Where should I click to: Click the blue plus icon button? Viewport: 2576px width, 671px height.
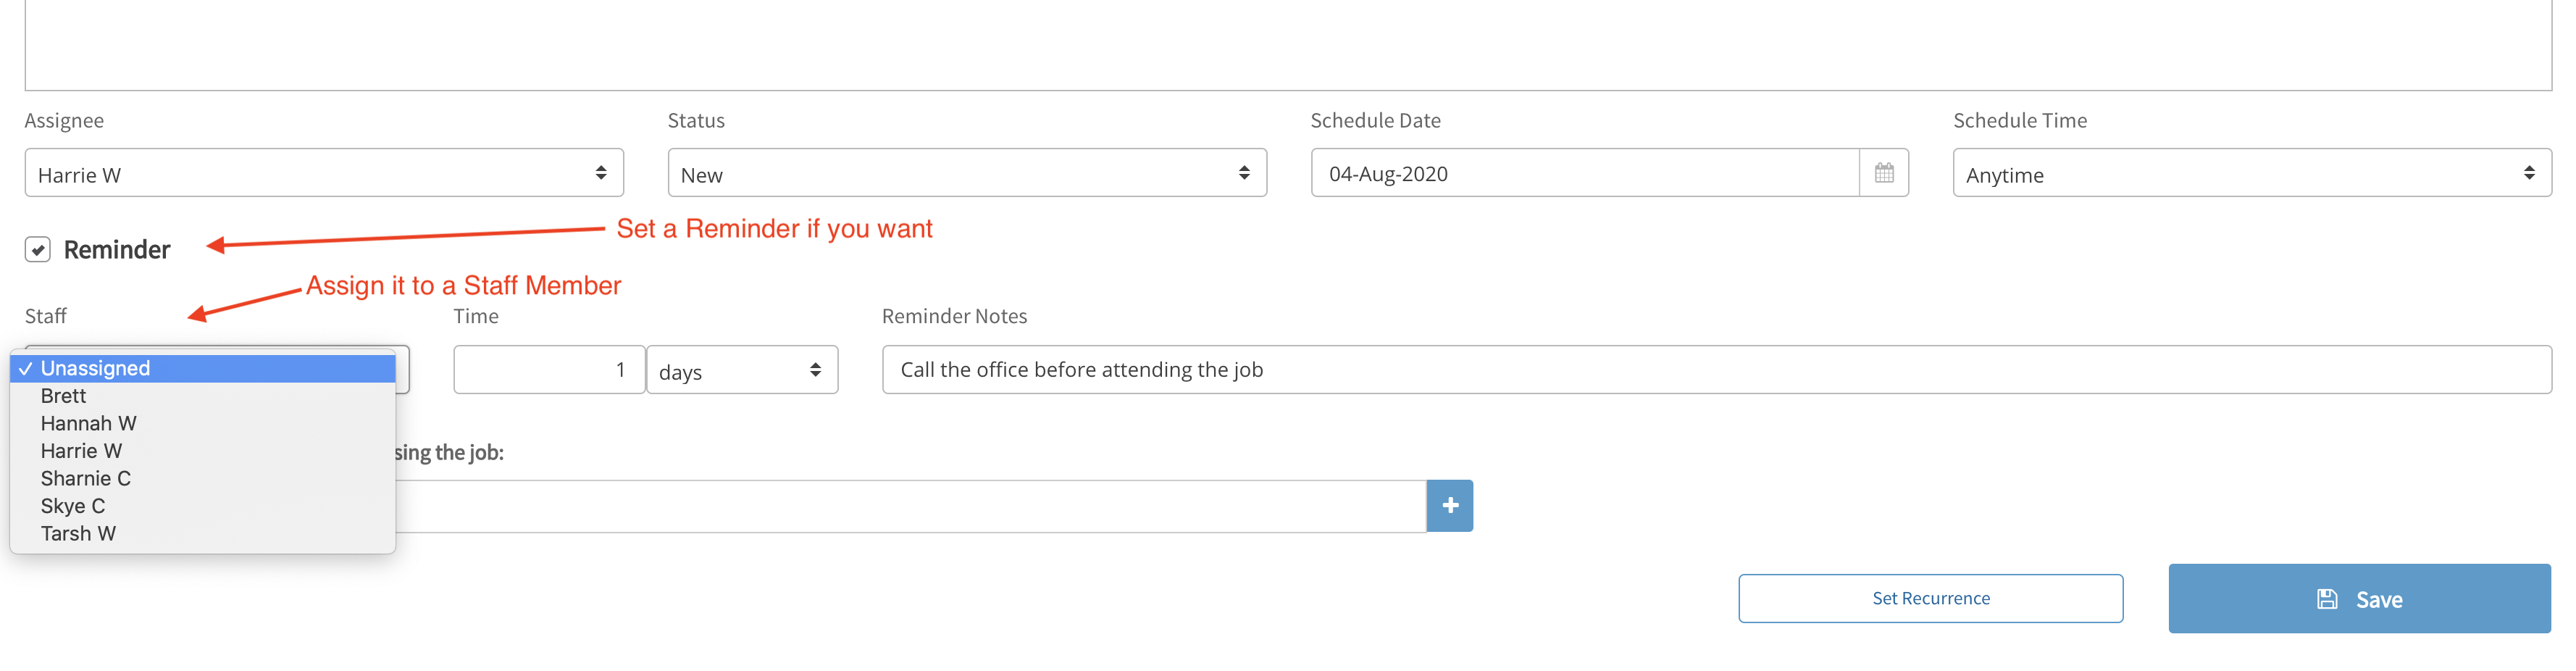pyautogui.click(x=1449, y=506)
